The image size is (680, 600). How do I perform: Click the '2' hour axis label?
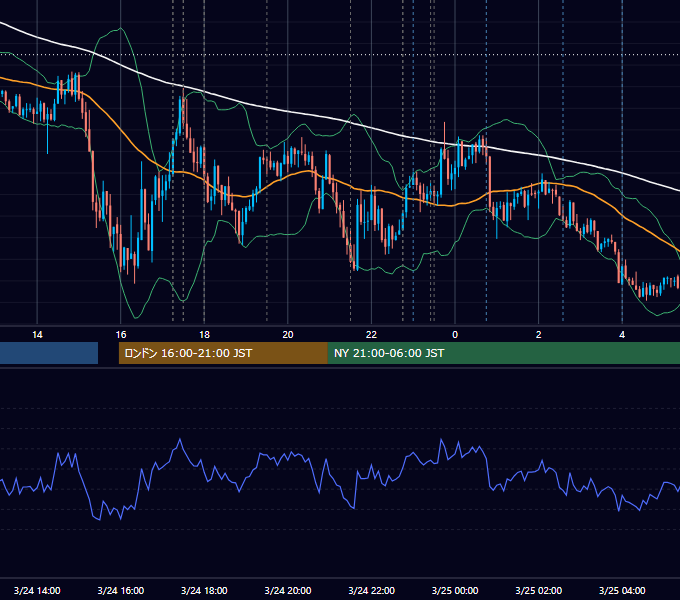pyautogui.click(x=539, y=335)
